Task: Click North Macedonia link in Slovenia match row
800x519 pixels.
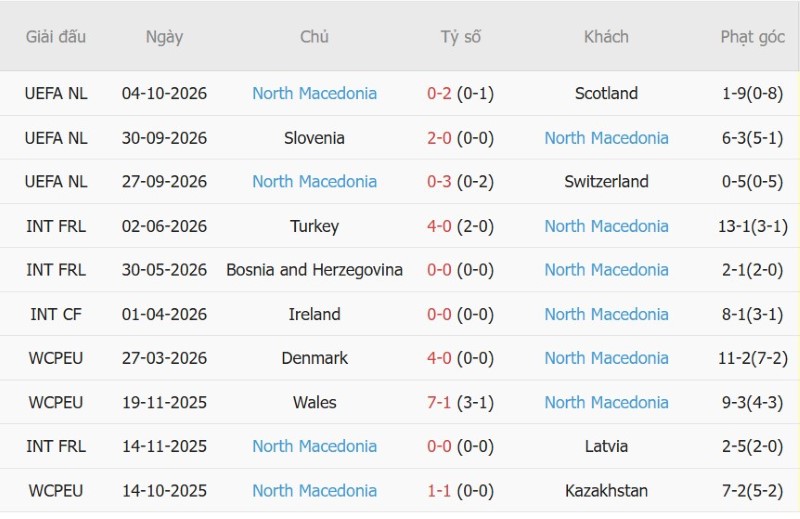Action: point(606,138)
